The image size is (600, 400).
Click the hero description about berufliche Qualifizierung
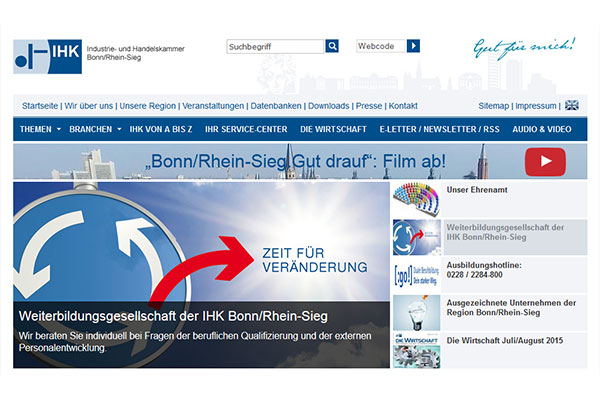coord(195,342)
